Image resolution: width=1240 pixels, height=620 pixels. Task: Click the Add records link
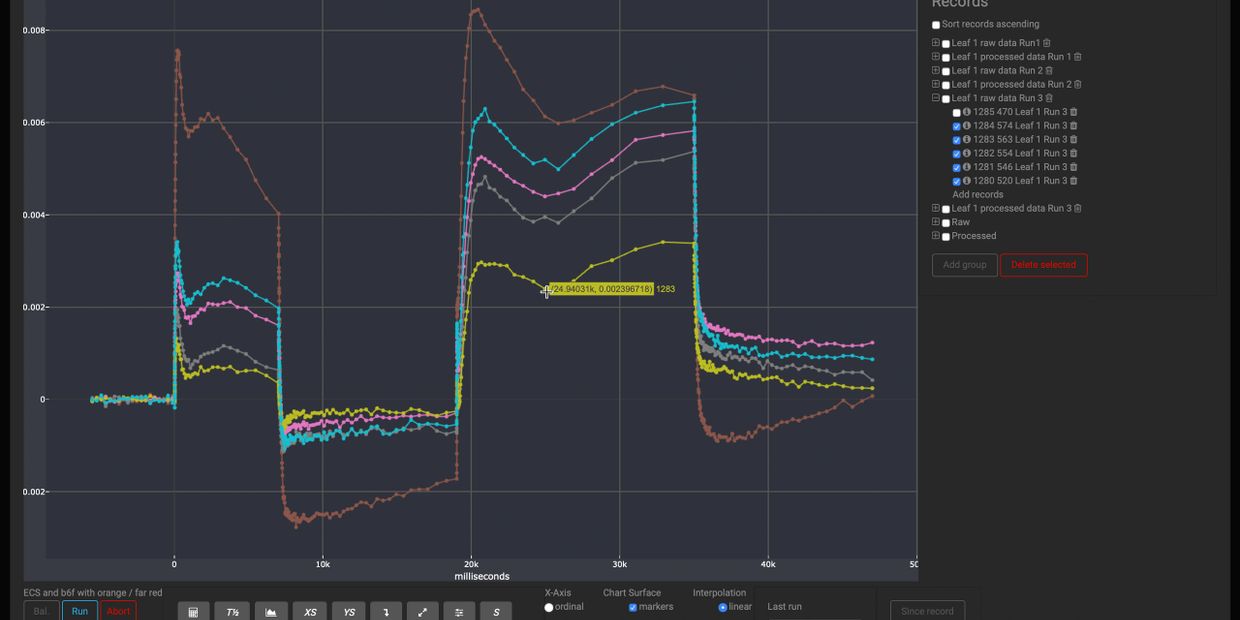tap(977, 195)
